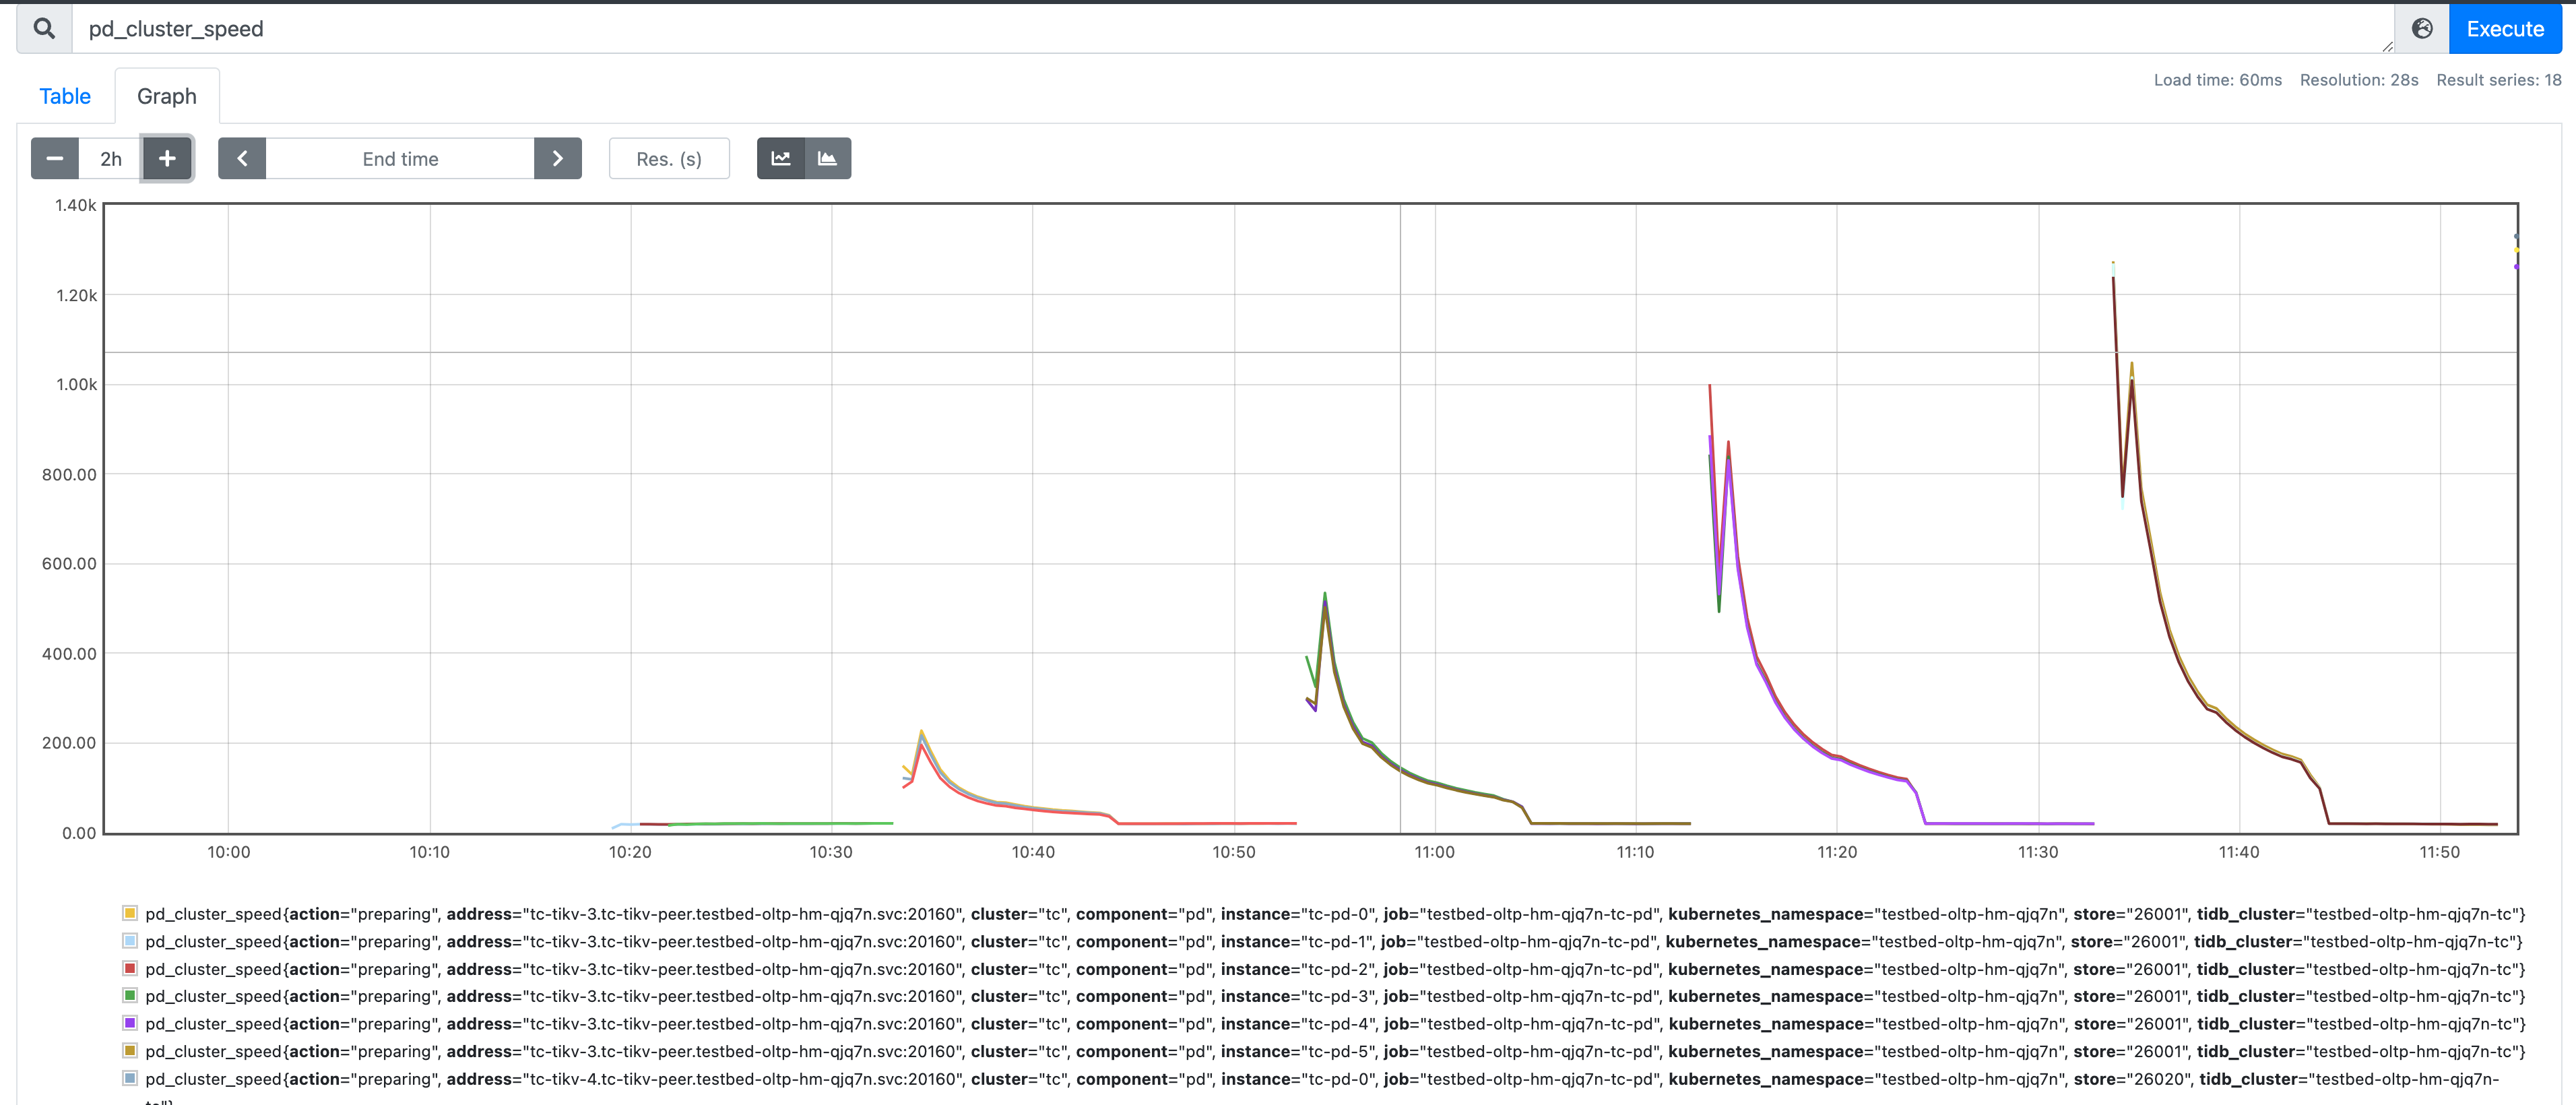
Task: Toggle green tc-pd-3 legend series
Action: [130, 996]
